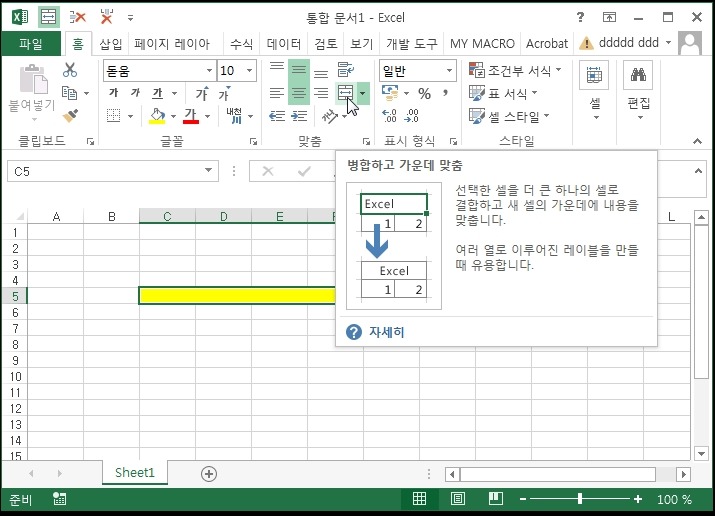
Task: Switch to page break preview icon
Action: click(x=496, y=499)
